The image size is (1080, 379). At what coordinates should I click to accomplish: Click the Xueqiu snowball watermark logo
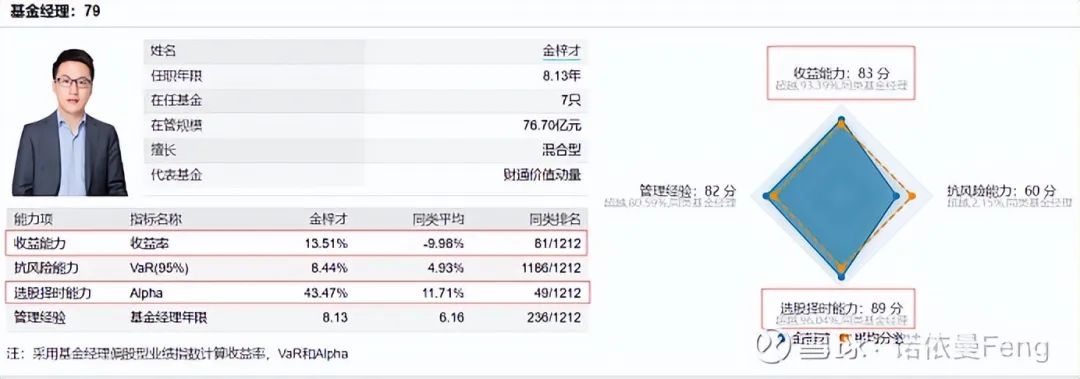tap(772, 347)
